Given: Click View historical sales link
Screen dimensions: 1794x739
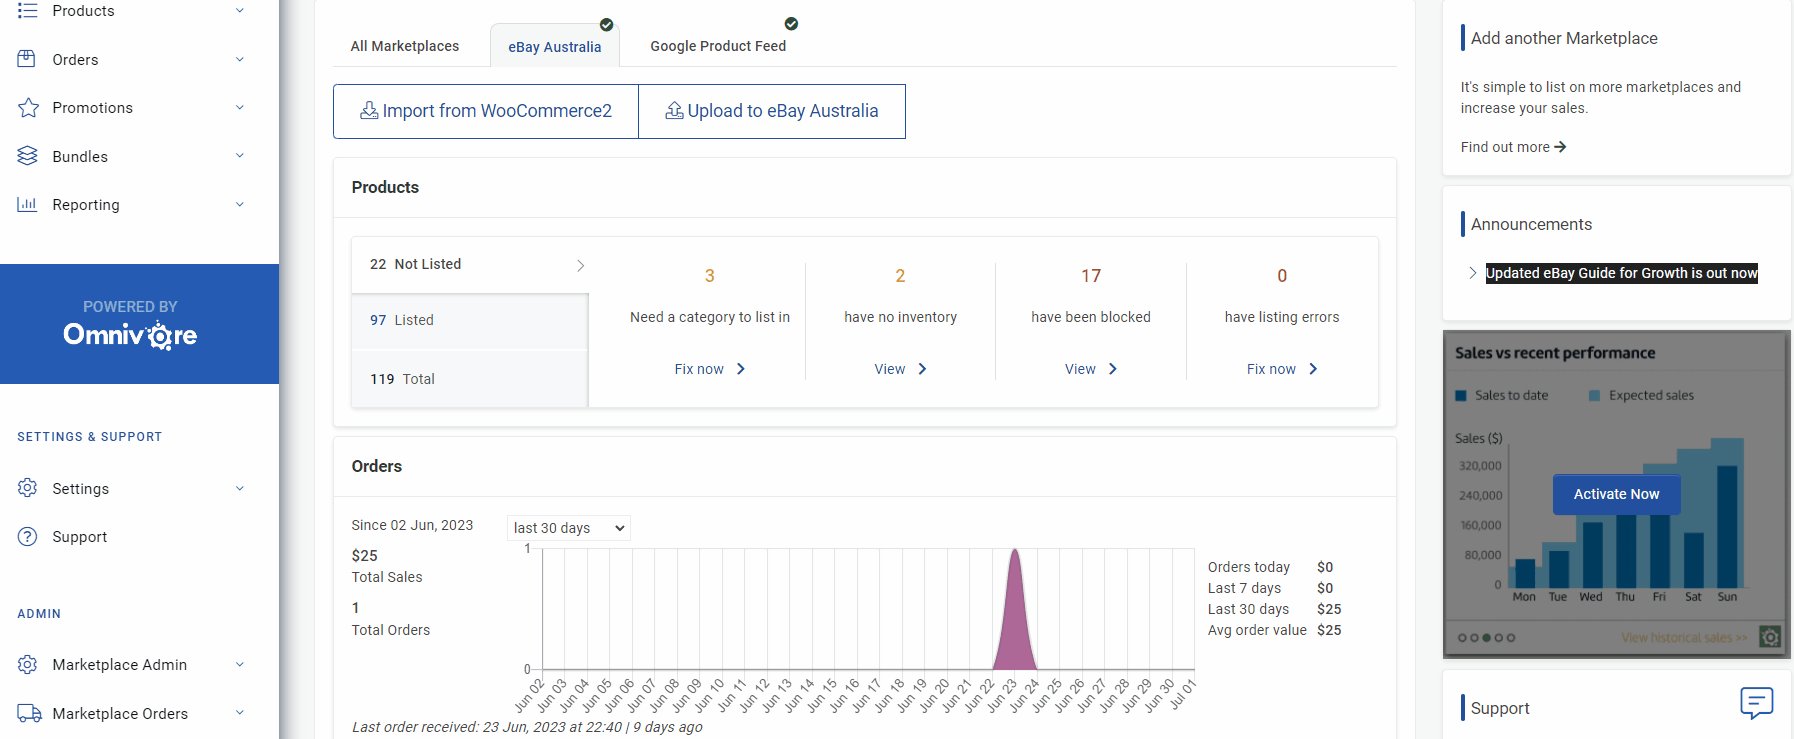Looking at the screenshot, I should [x=1684, y=637].
